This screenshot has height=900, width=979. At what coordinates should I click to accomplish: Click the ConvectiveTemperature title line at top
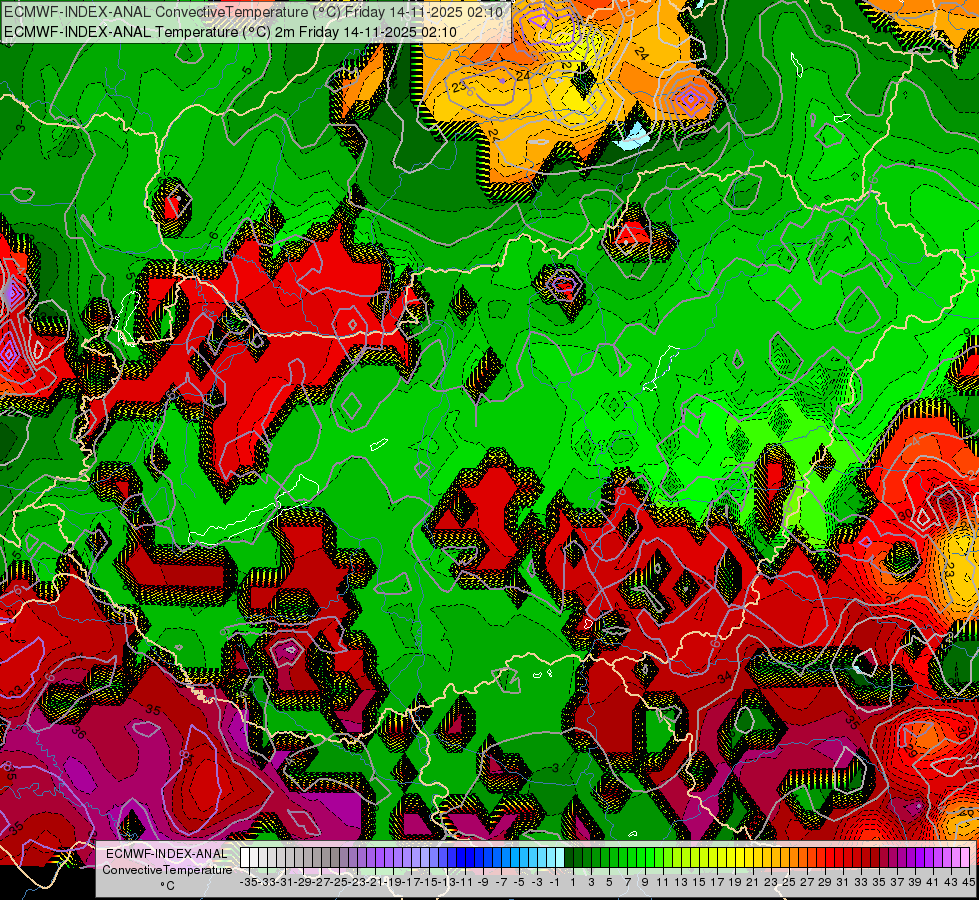pos(254,12)
